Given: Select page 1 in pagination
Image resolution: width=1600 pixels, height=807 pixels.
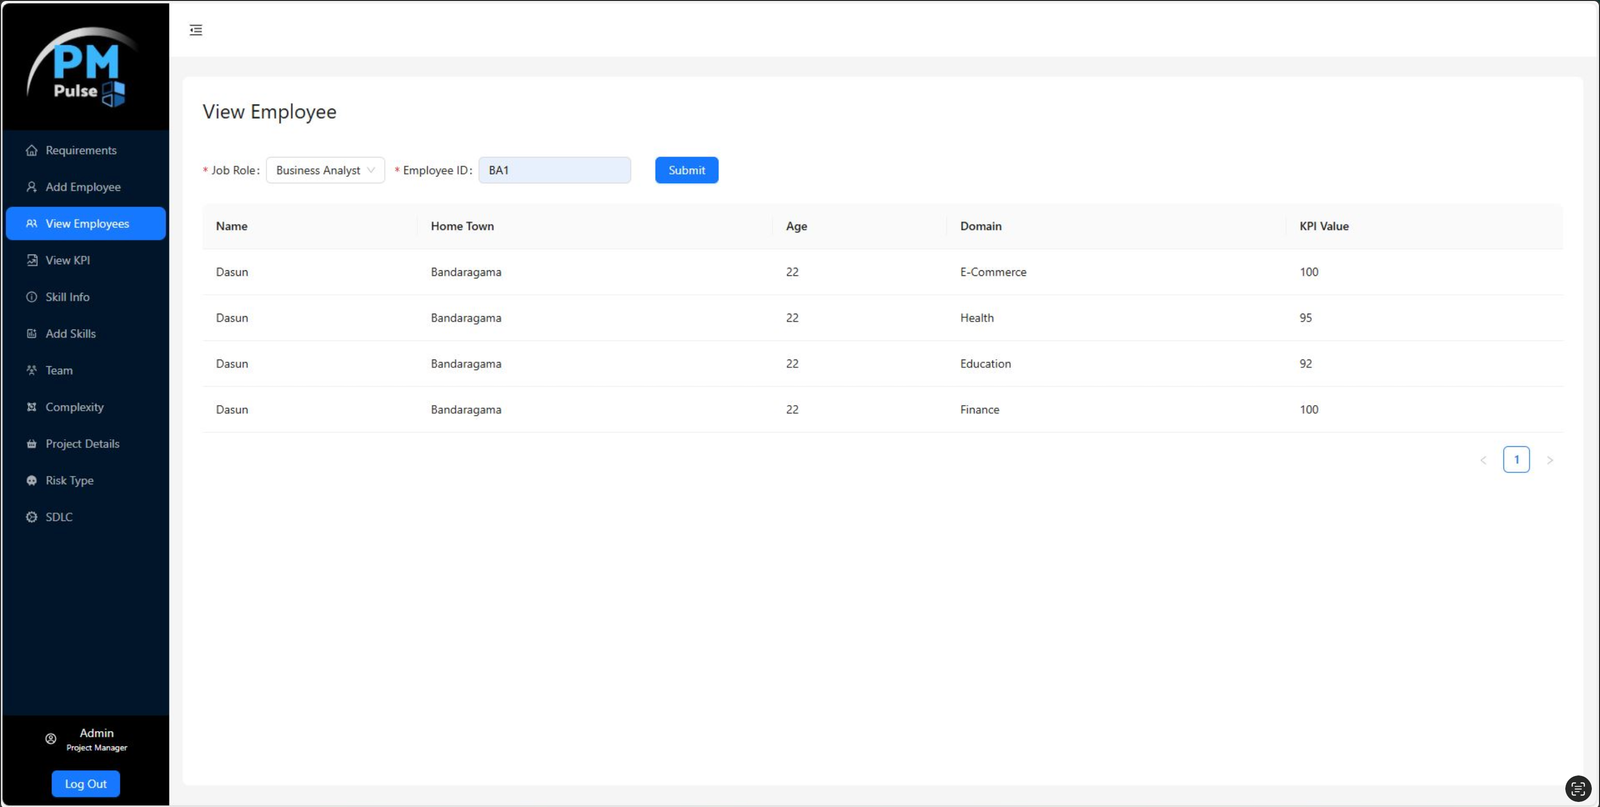Looking at the screenshot, I should (1516, 460).
